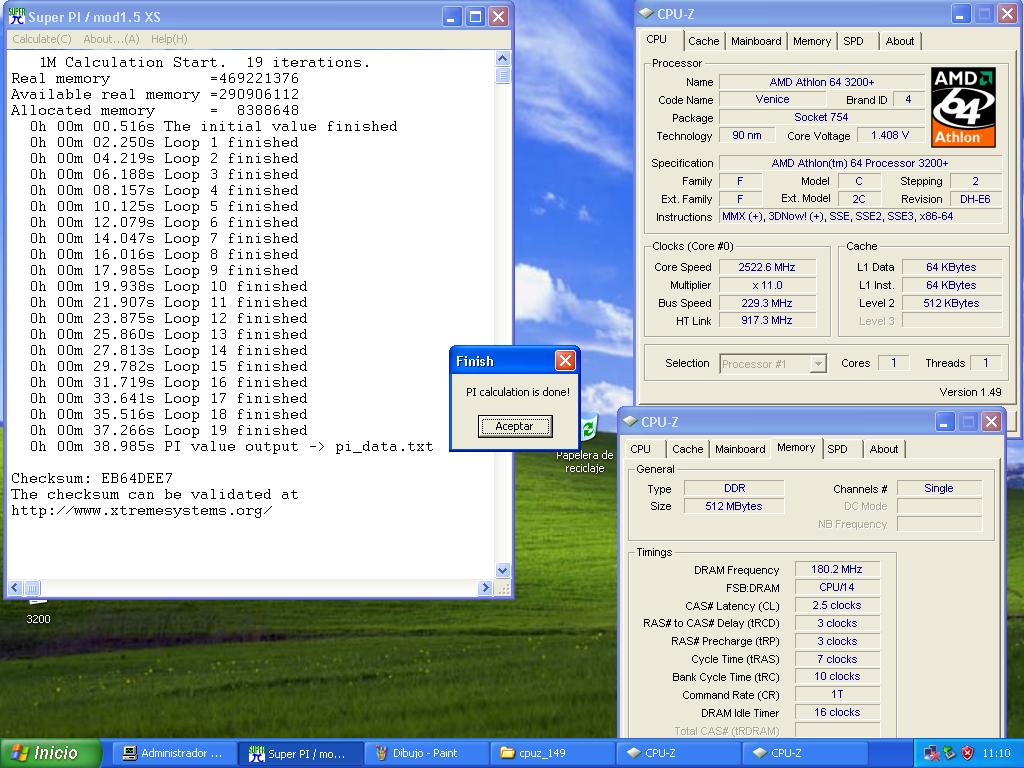Click the 180.2 MHz DRAM Frequency field
The image size is (1024, 768).
tap(837, 569)
